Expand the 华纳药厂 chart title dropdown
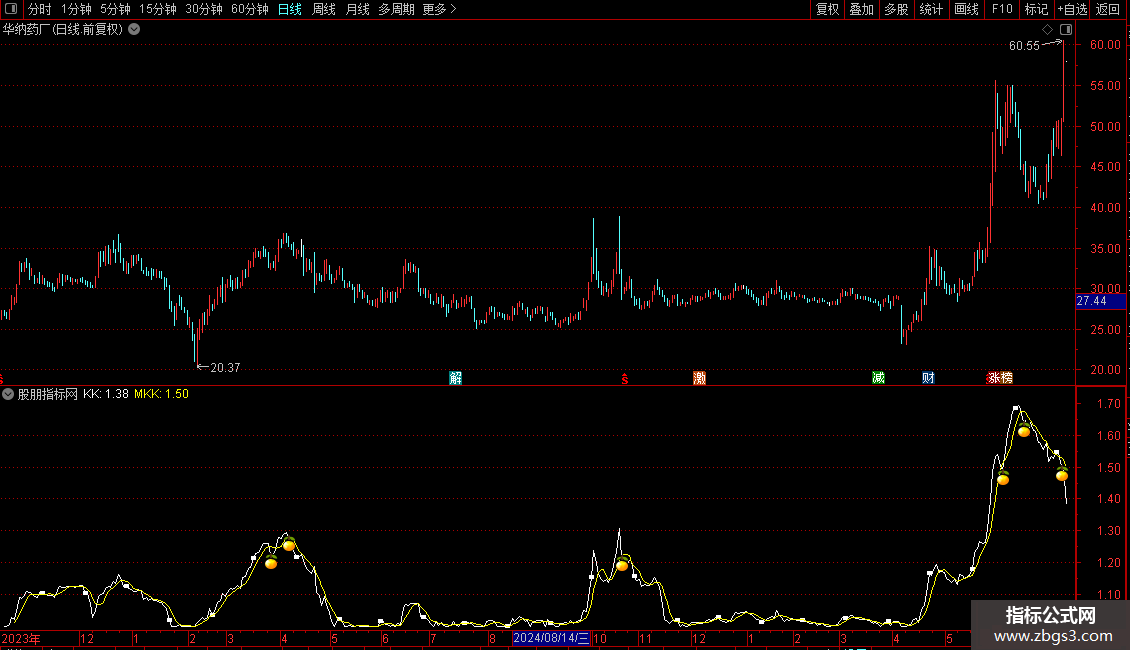This screenshot has height=650, width=1130. 134,30
